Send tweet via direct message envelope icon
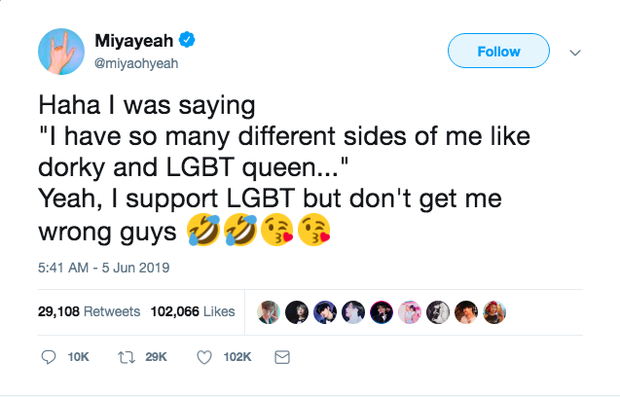The image size is (620, 397). tap(282, 357)
